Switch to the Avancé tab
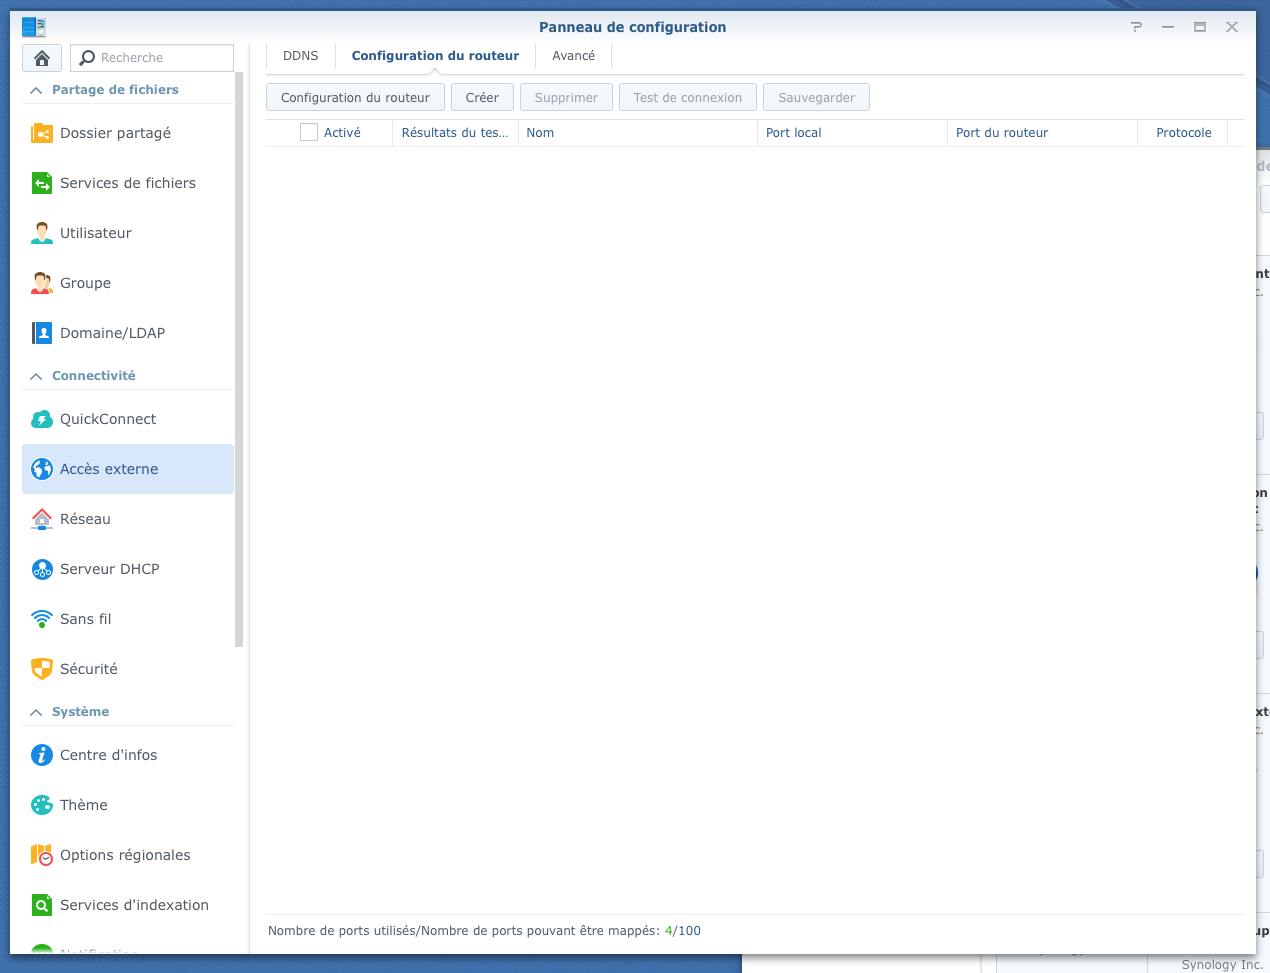 pos(573,56)
